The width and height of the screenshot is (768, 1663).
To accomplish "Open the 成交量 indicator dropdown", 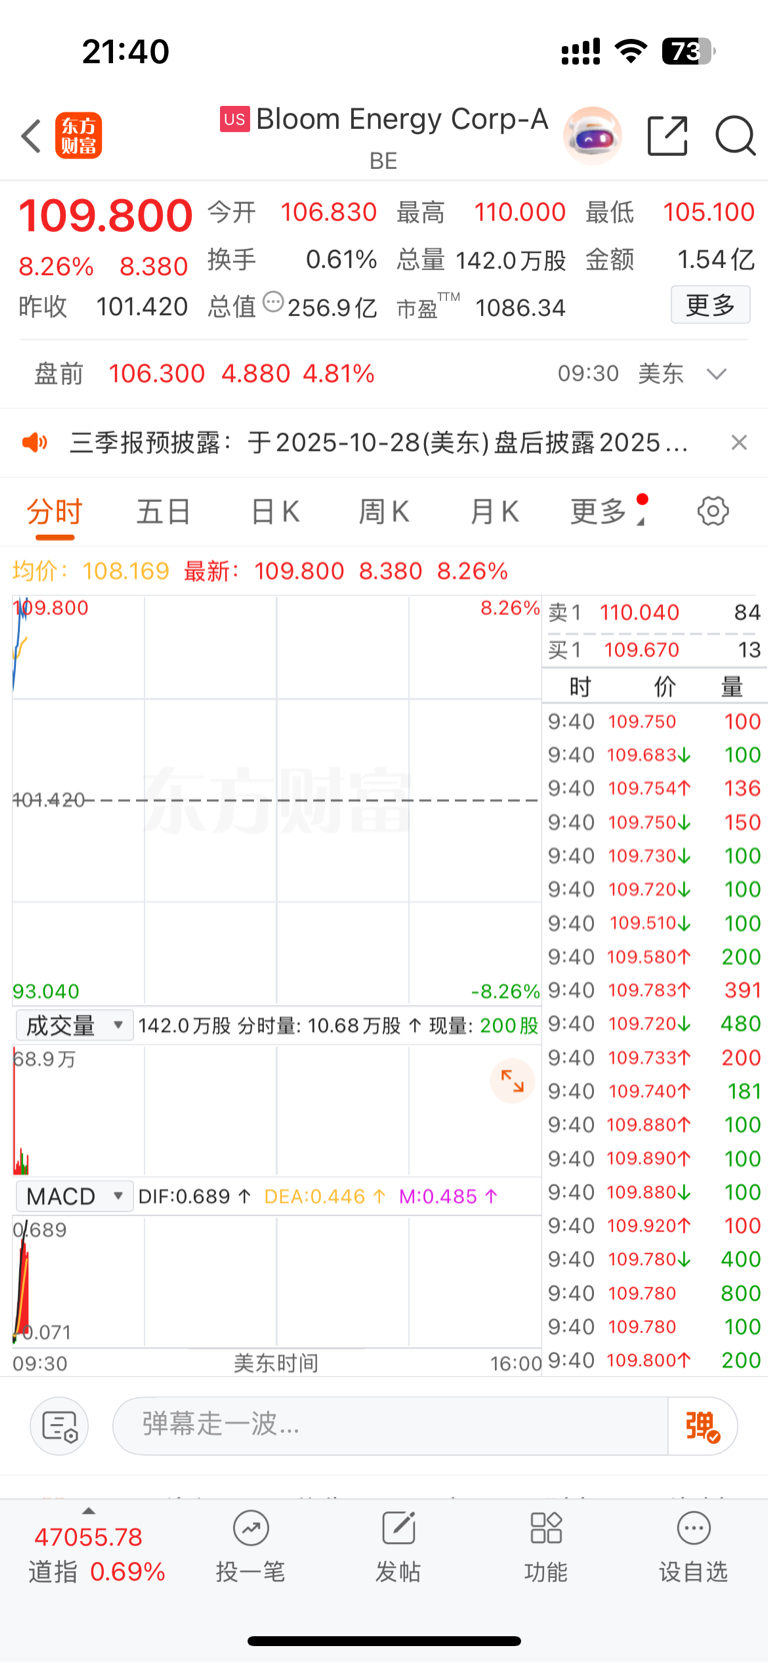I will tap(75, 1025).
